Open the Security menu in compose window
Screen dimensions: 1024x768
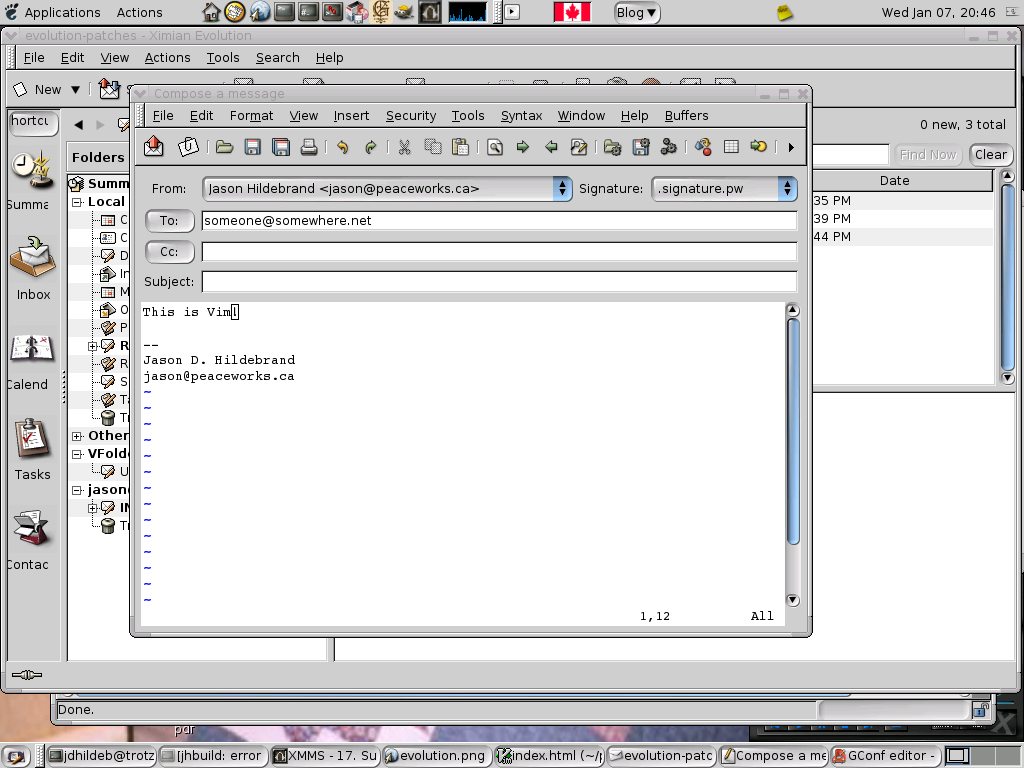pos(411,116)
